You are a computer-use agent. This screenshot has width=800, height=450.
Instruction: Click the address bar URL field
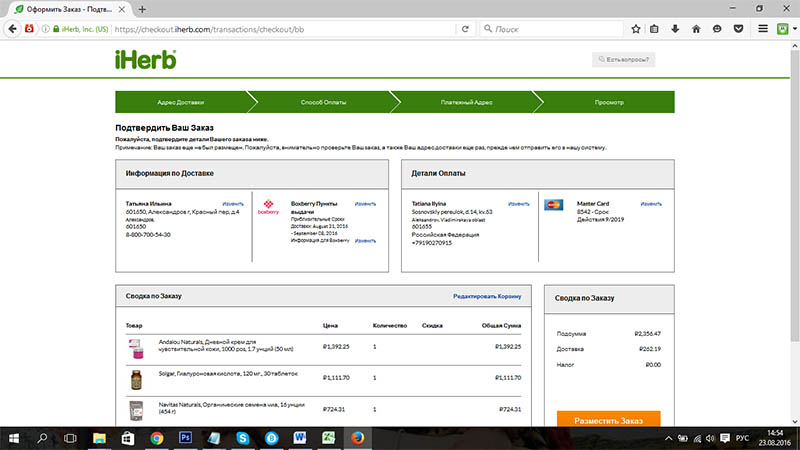[283, 29]
